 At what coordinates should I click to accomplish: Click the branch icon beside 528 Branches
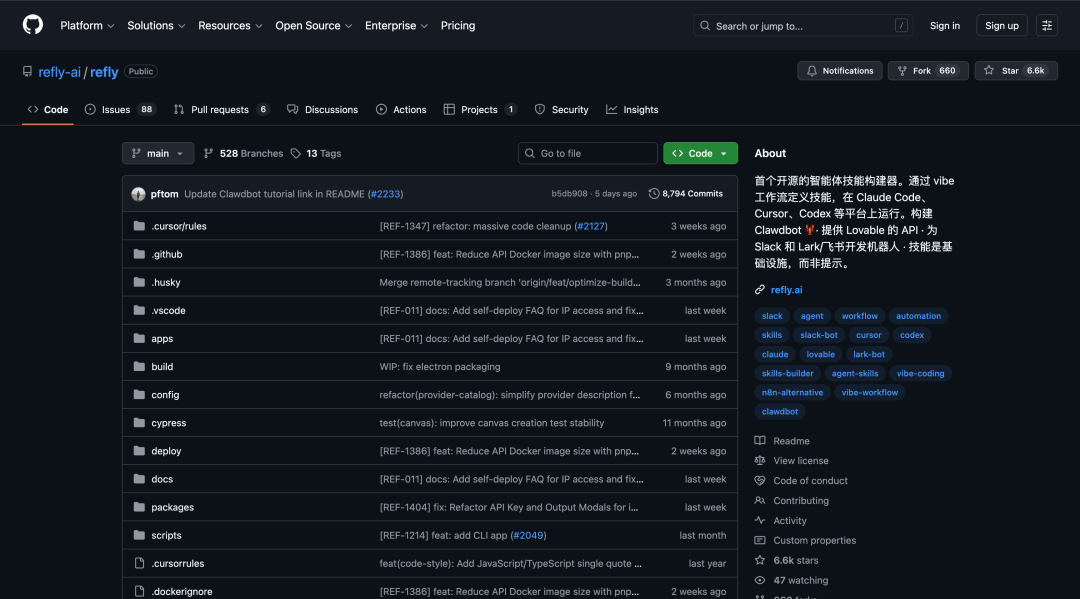[209, 154]
